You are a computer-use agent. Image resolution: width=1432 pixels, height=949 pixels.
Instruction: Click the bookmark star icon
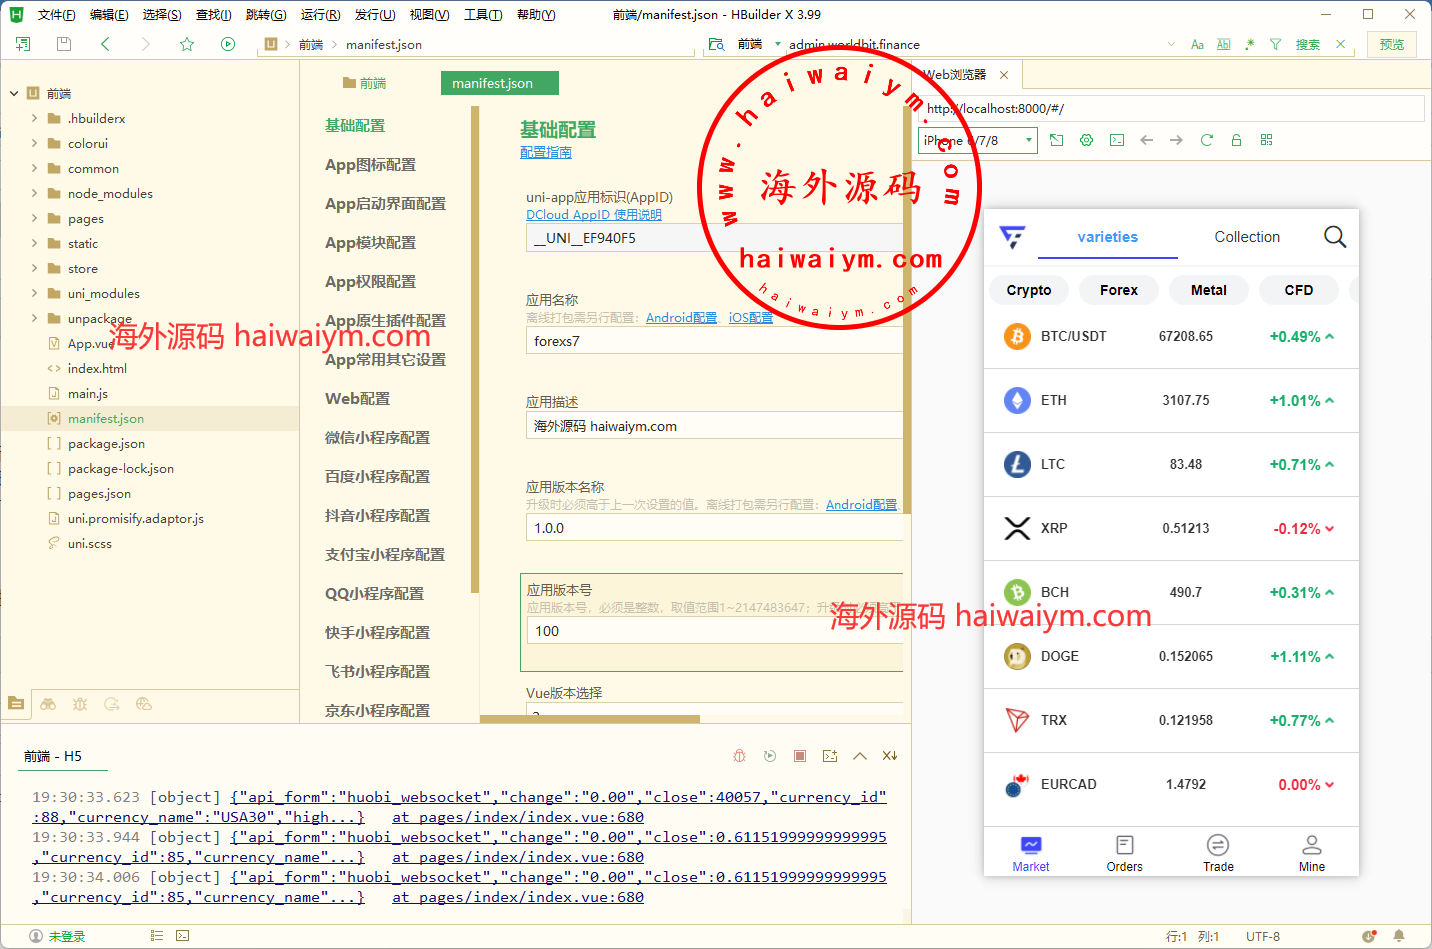(x=187, y=44)
